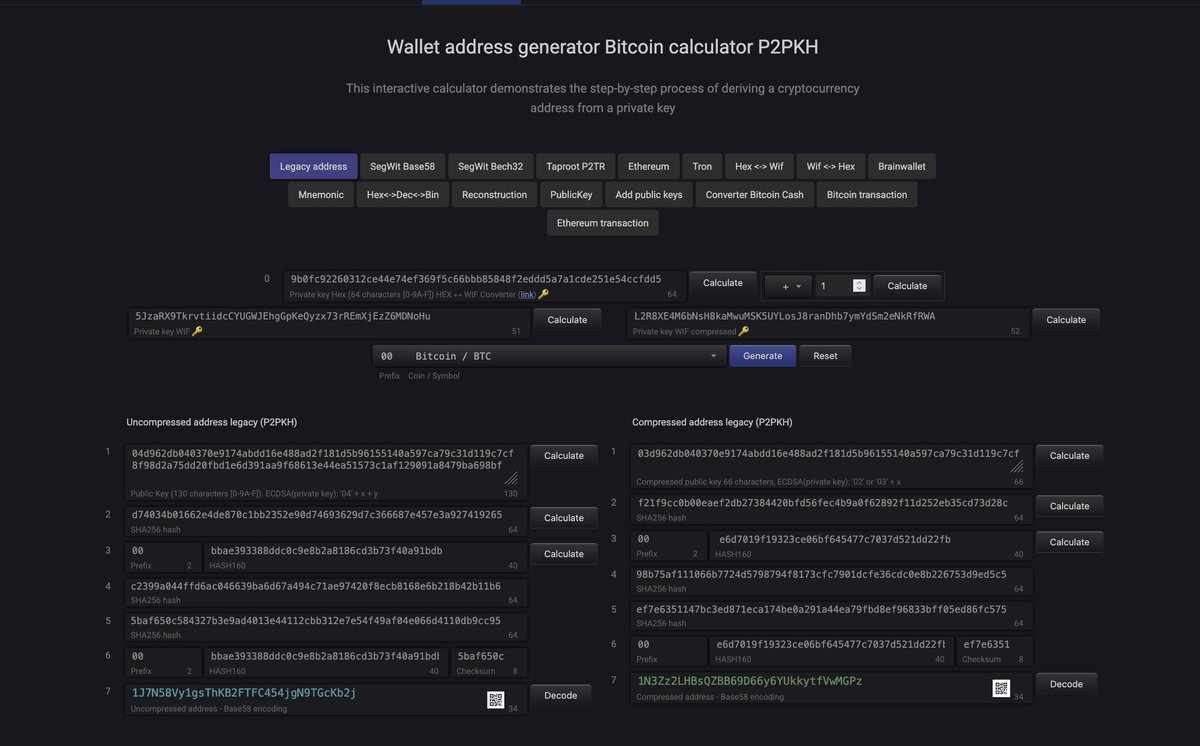The height and width of the screenshot is (746, 1200).
Task: Go to the Brainwallet tab
Action: tap(902, 167)
